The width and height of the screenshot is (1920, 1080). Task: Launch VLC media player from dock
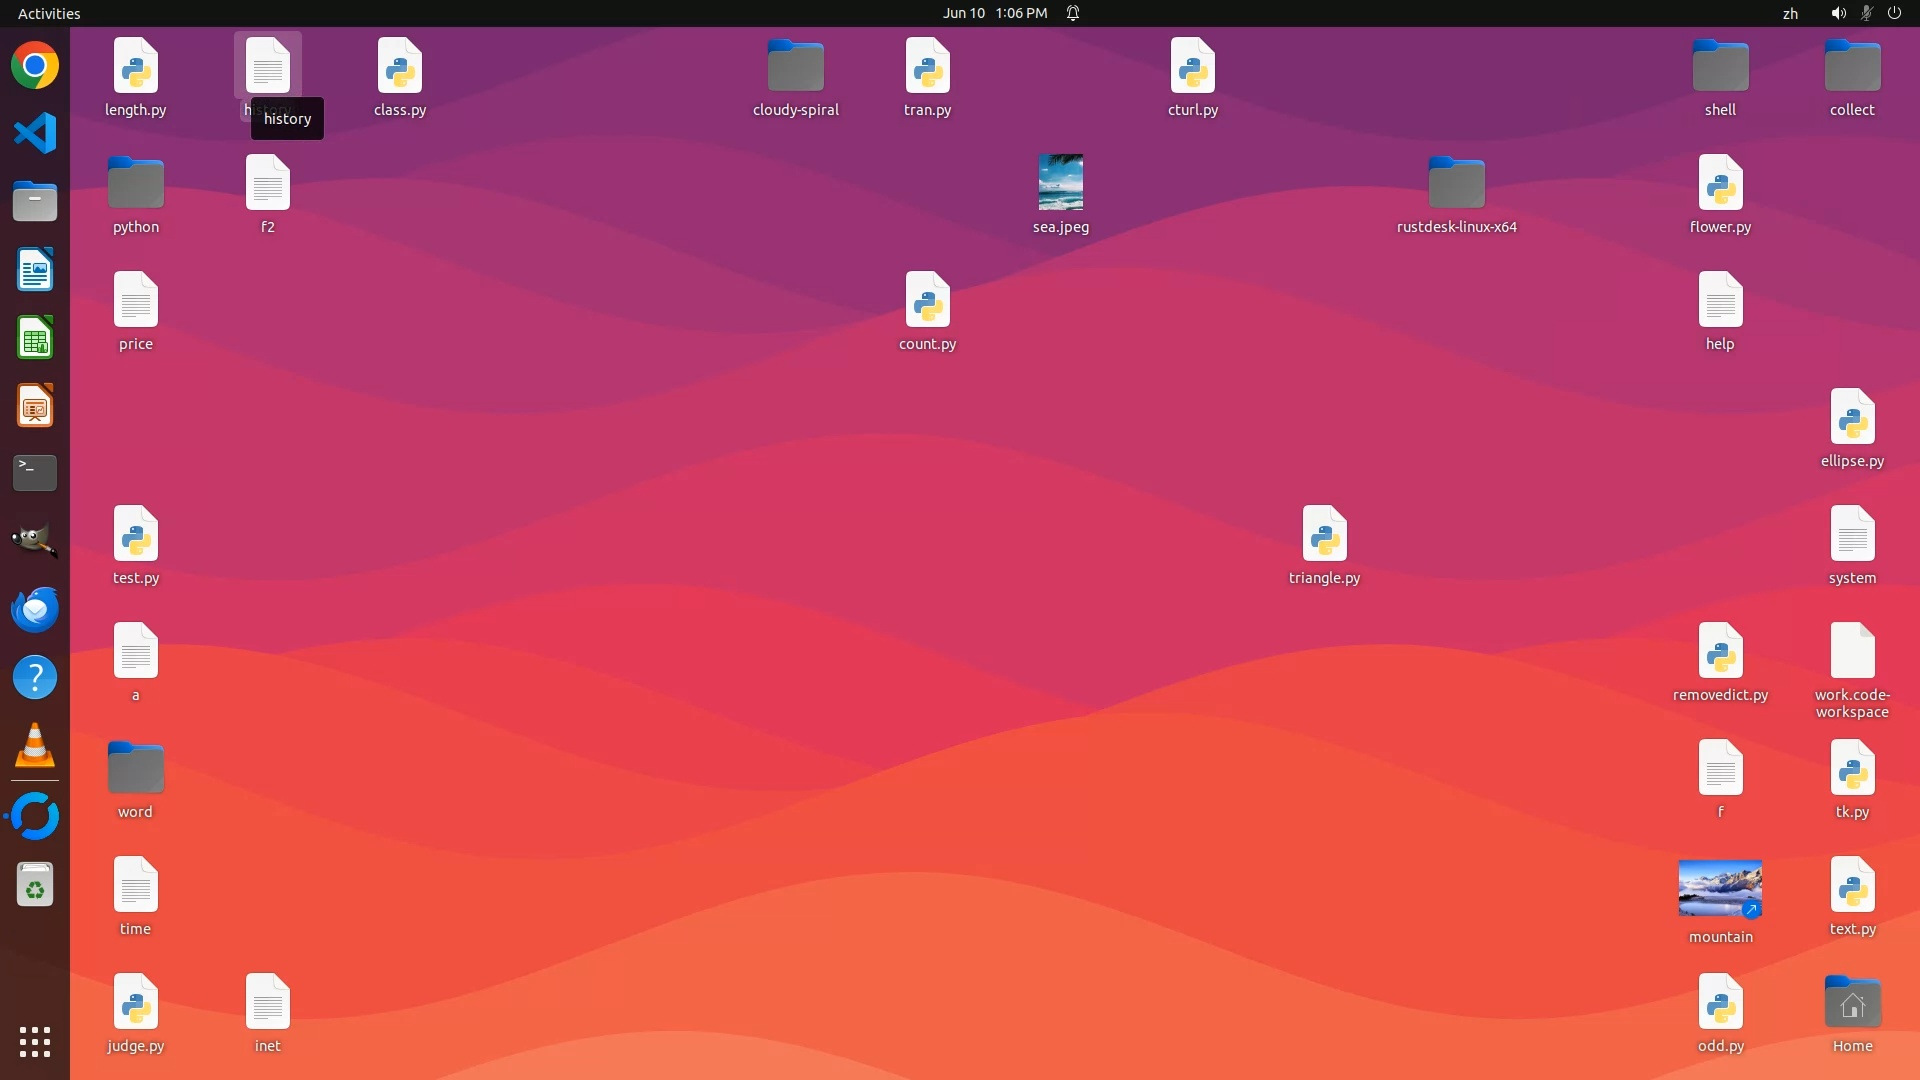coord(35,746)
